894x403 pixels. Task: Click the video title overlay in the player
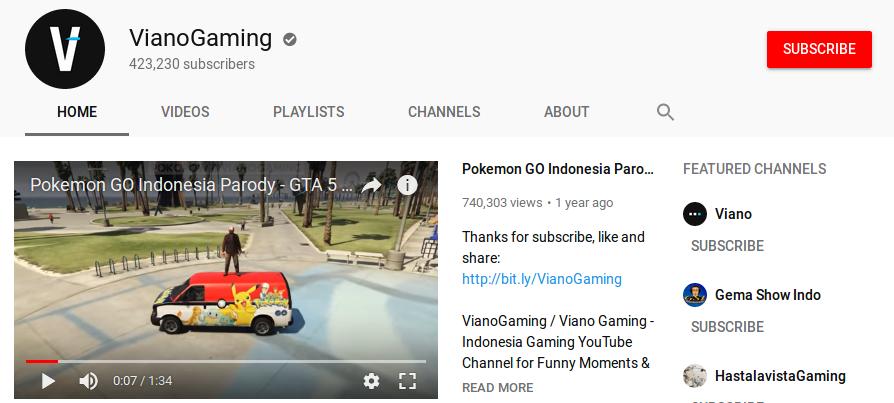(x=192, y=185)
